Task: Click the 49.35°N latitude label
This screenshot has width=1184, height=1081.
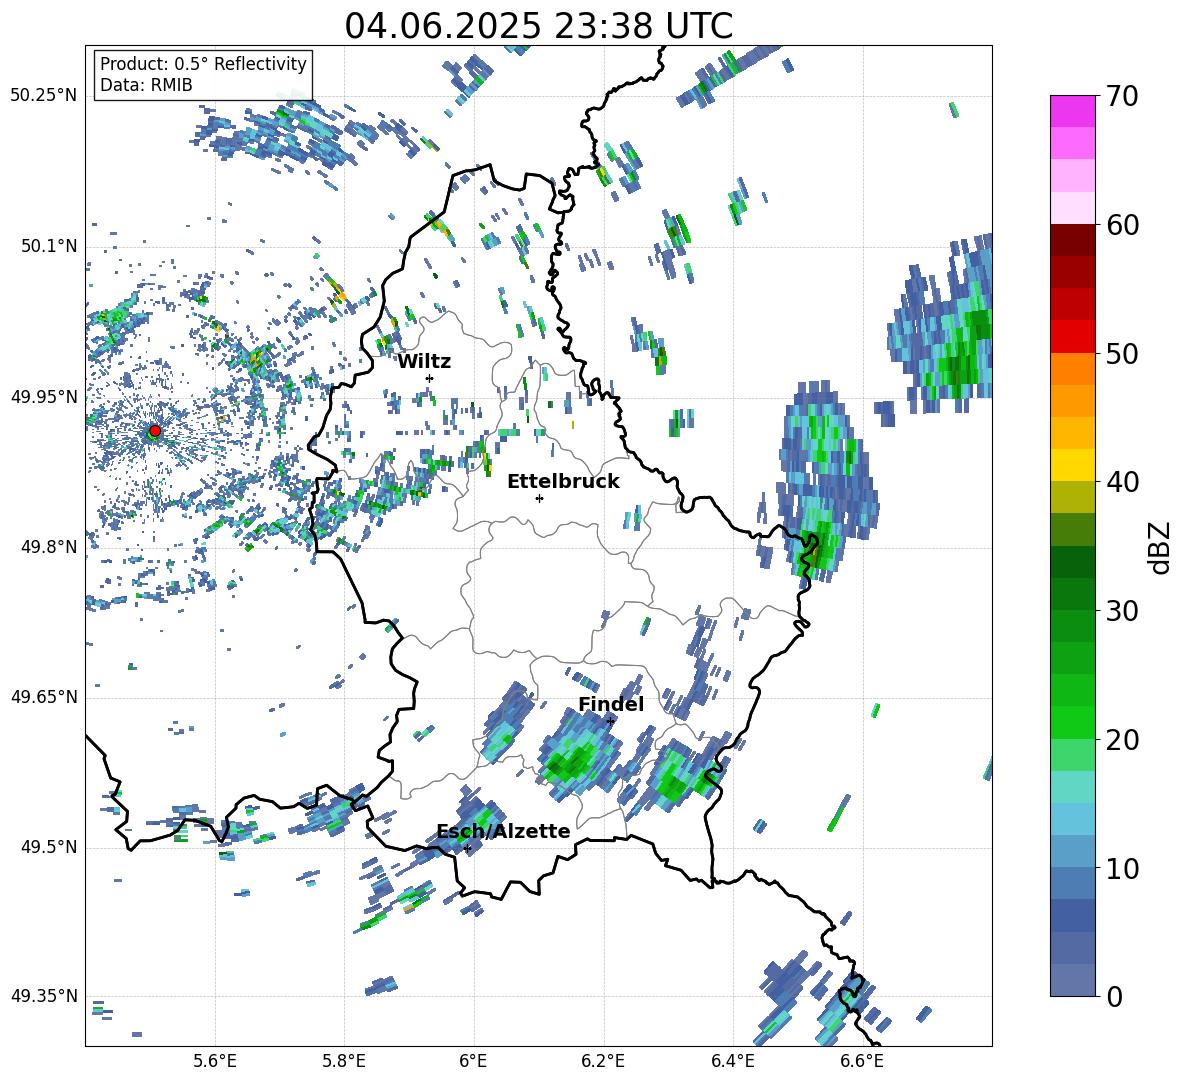Action: 44,996
